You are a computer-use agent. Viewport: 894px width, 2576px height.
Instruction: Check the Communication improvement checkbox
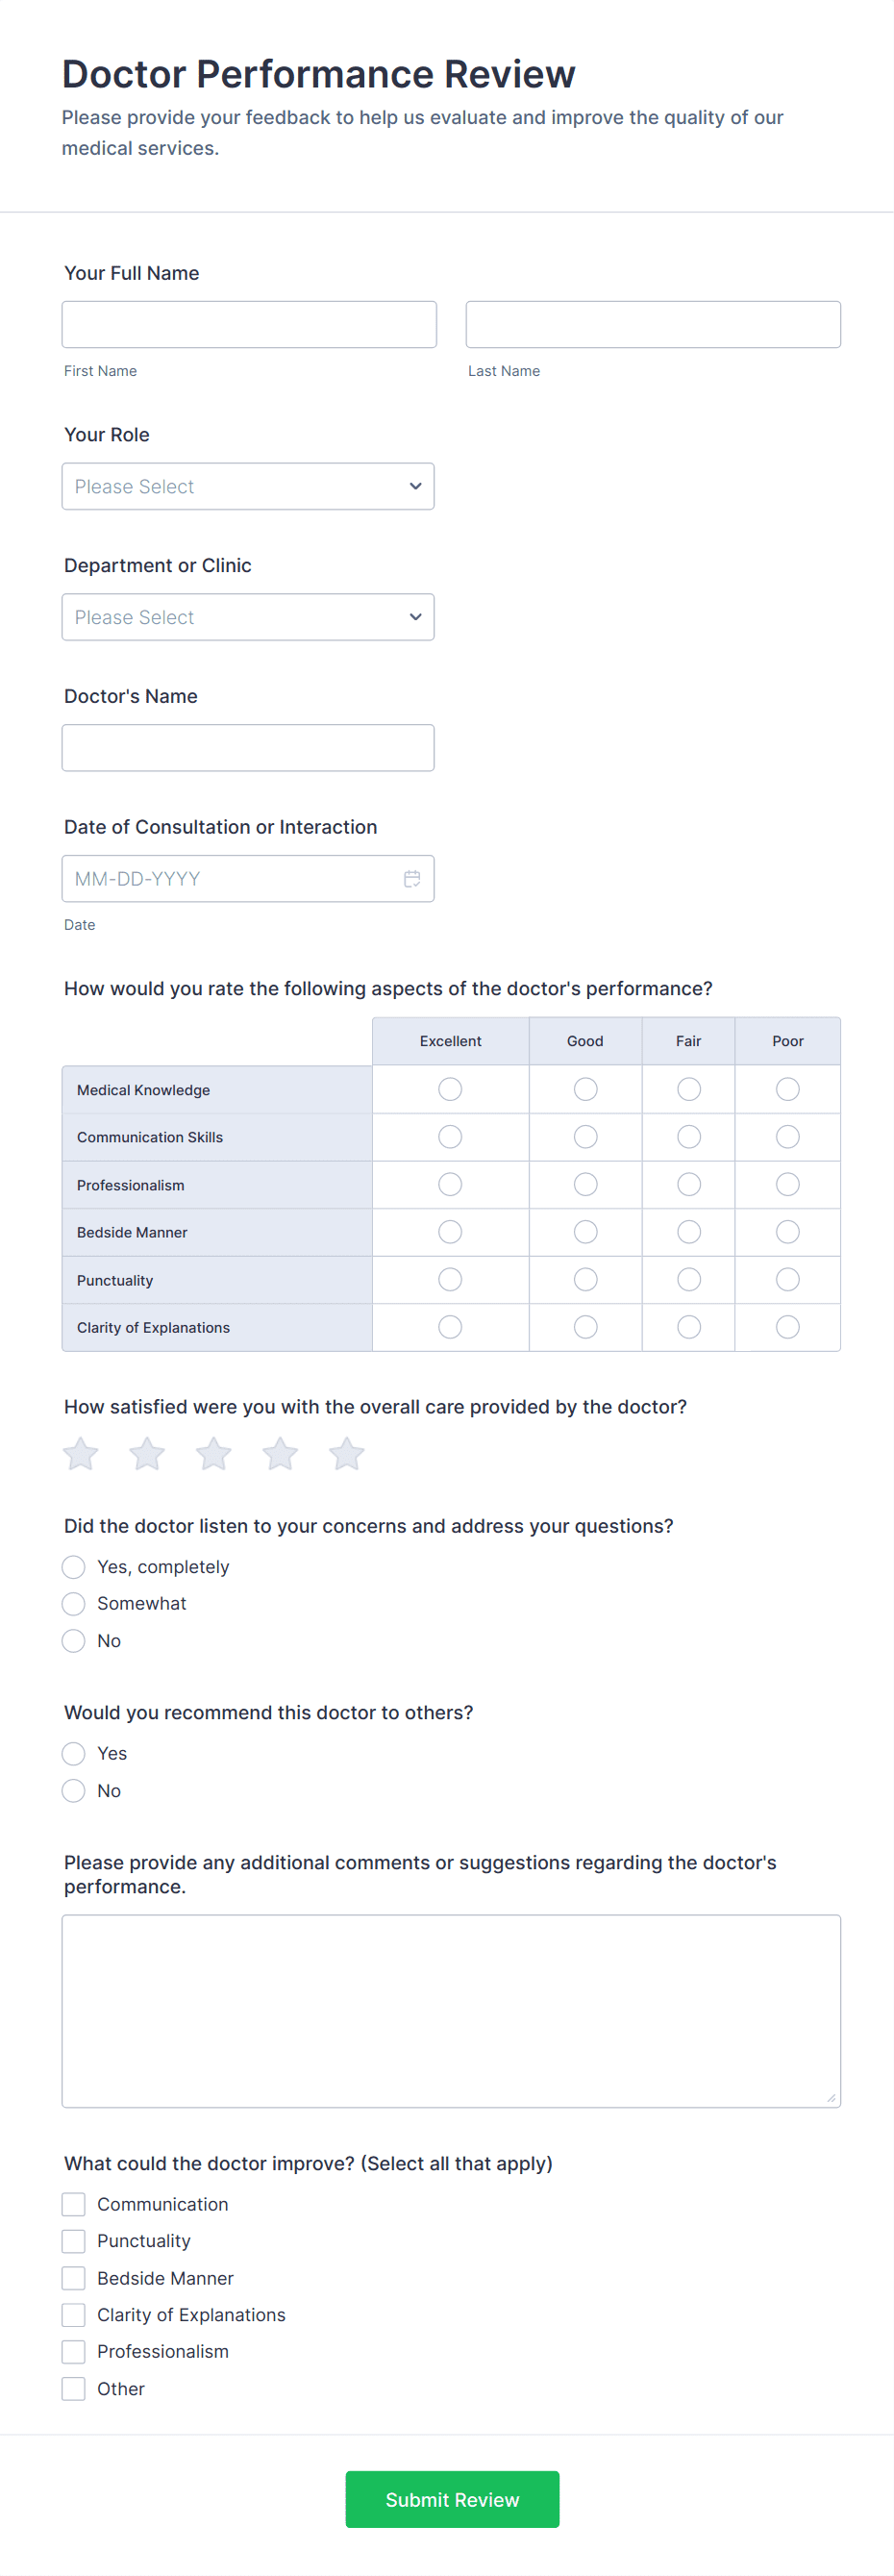(x=74, y=2204)
